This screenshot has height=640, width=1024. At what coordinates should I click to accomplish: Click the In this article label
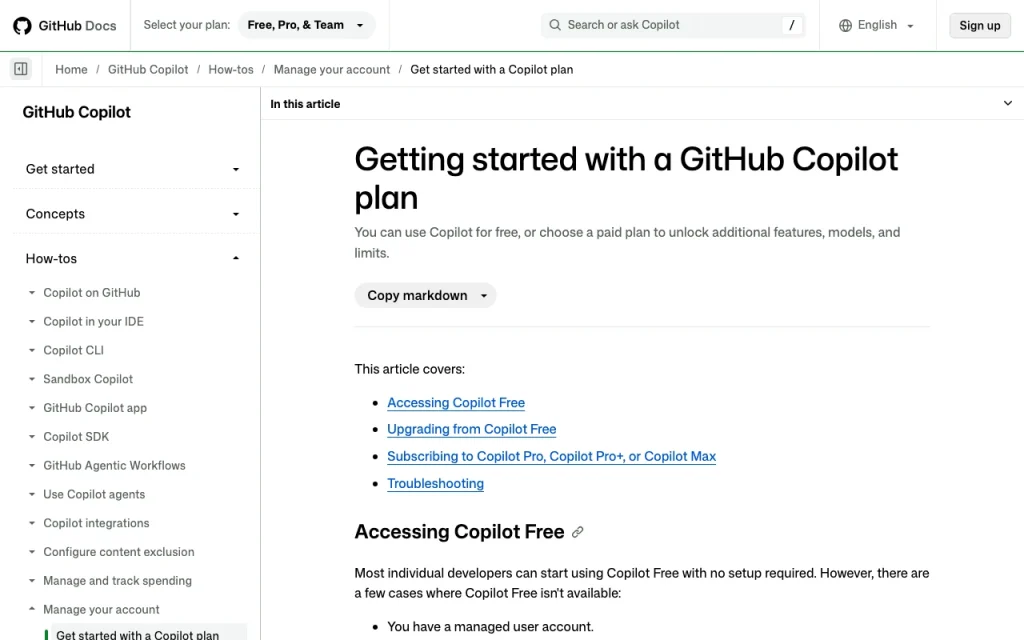(305, 104)
